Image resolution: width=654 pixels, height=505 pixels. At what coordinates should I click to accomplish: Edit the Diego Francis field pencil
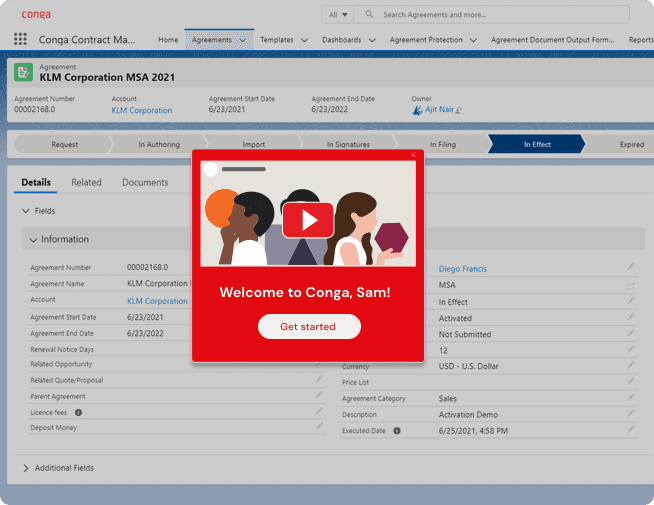631,266
